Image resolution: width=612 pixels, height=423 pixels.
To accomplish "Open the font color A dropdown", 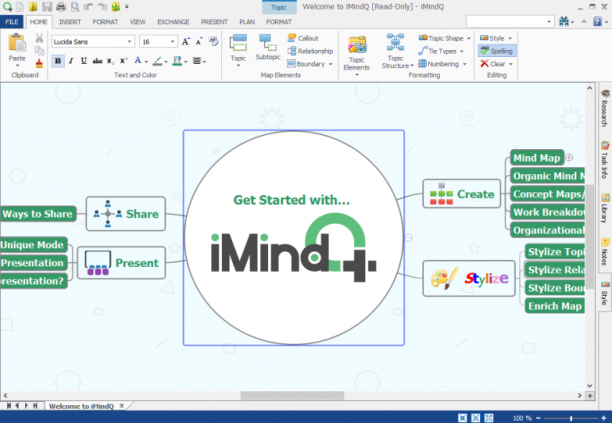I will [146, 61].
